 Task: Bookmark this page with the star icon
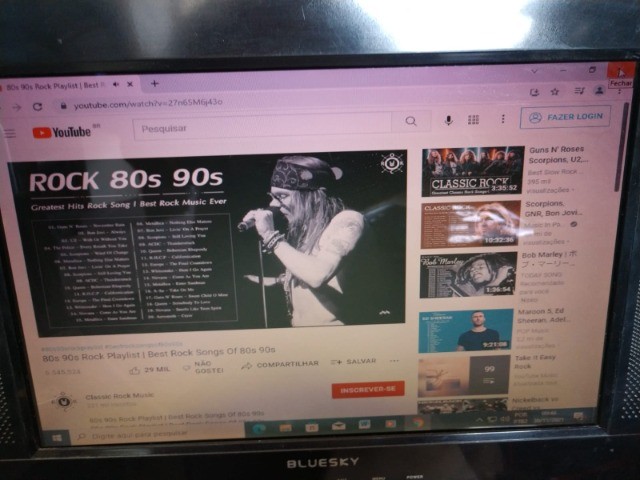pos(555,92)
